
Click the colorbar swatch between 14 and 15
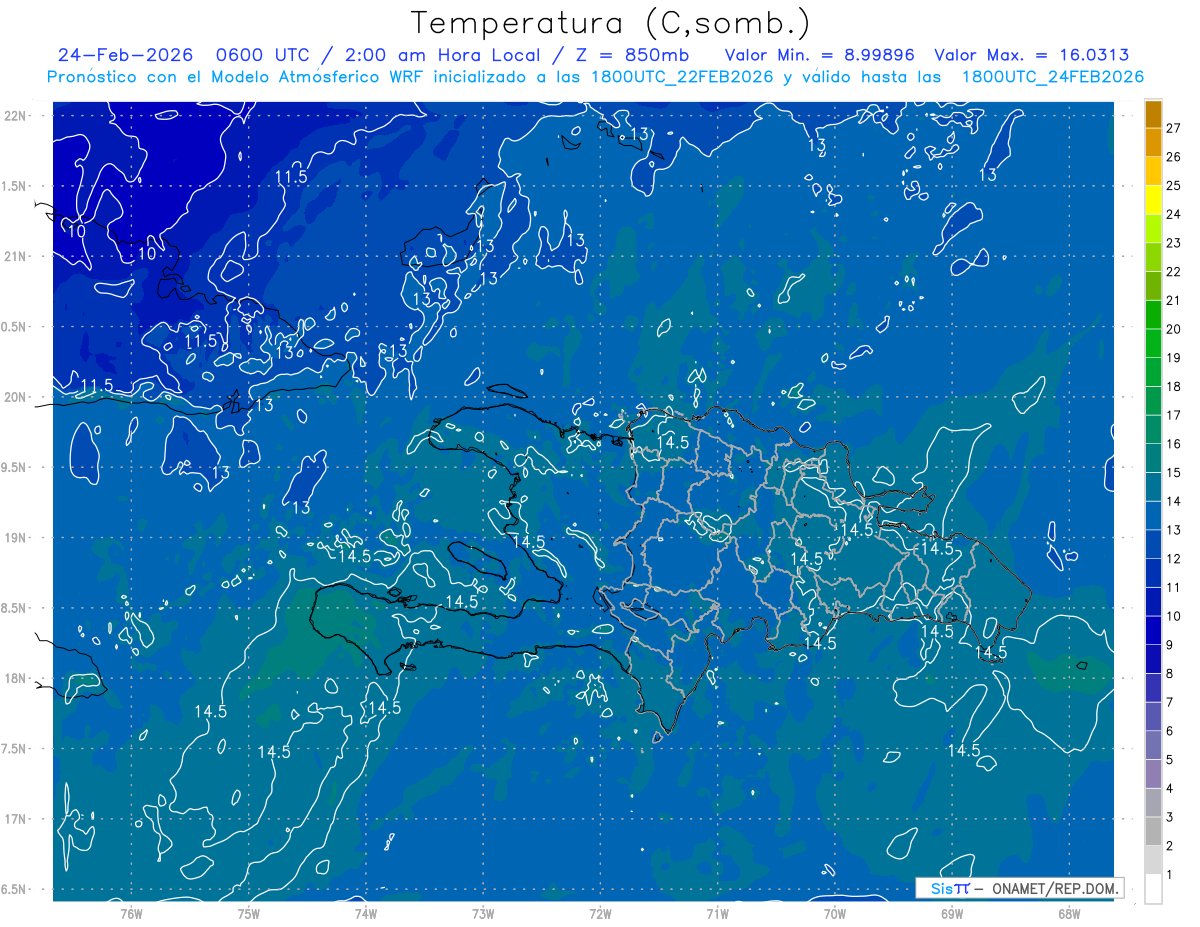tap(1153, 487)
